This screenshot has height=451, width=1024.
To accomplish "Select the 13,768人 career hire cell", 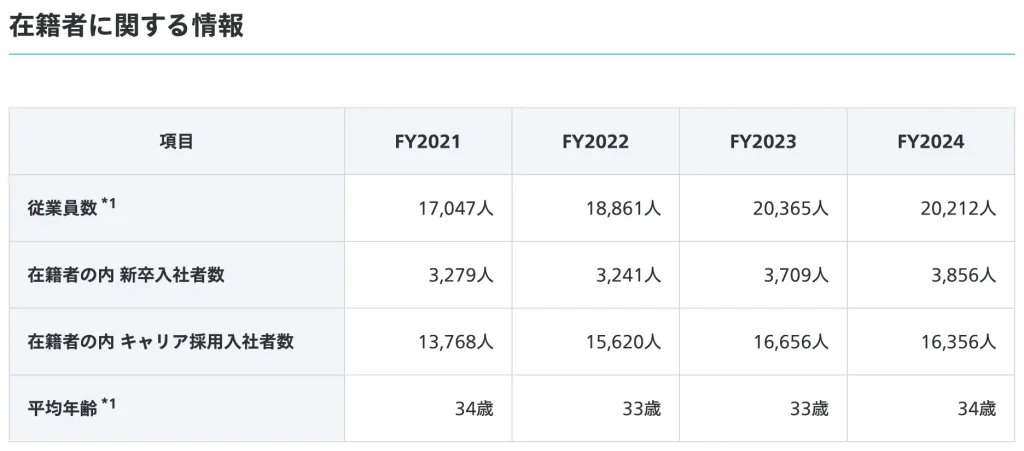I will coord(455,342).
